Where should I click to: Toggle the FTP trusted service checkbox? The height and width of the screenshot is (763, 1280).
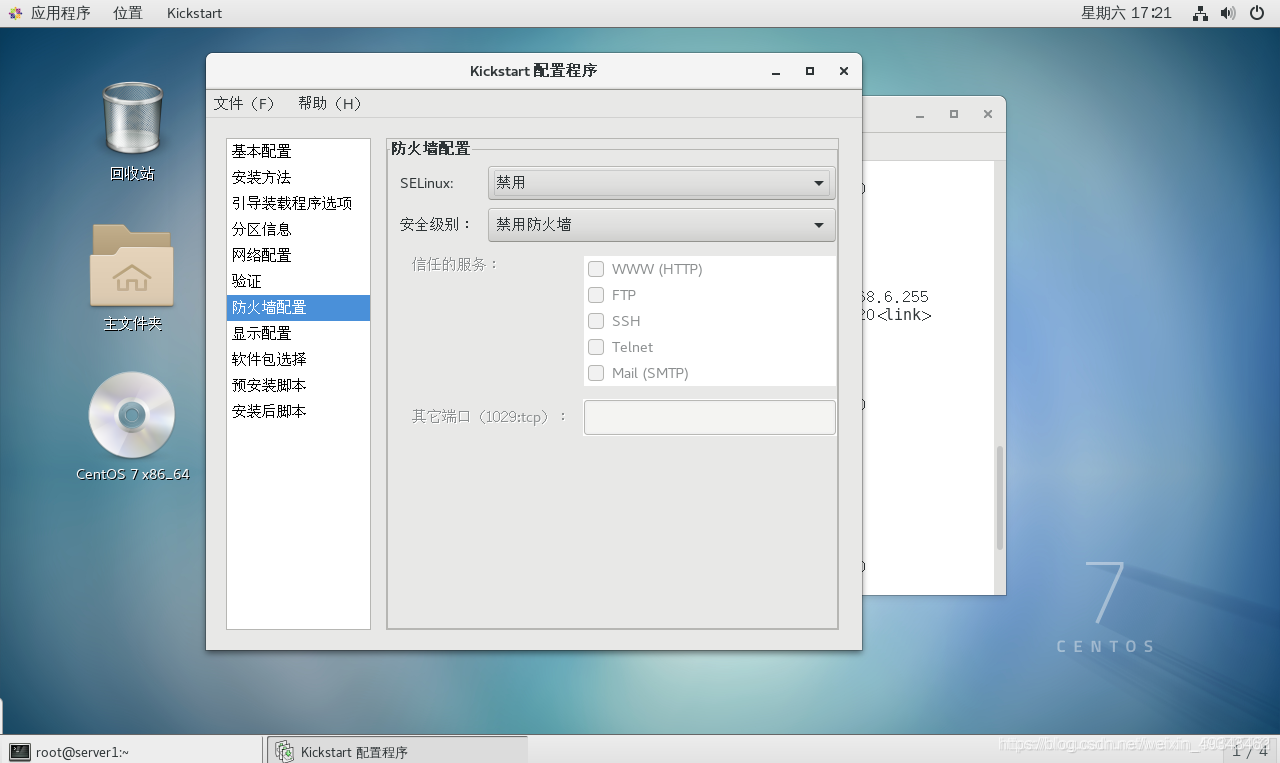pos(596,295)
